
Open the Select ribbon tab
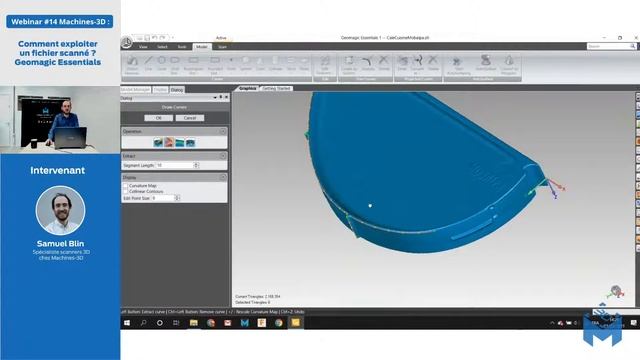pyautogui.click(x=162, y=47)
